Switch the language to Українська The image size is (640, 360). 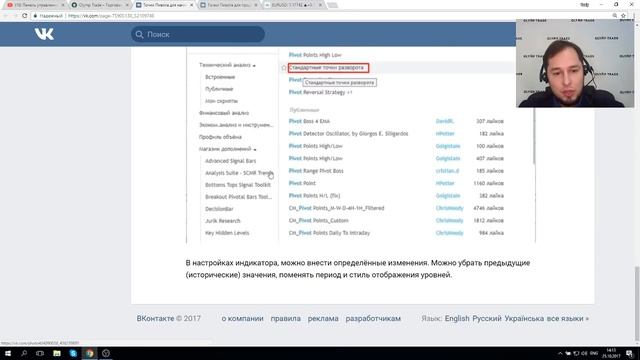524,318
